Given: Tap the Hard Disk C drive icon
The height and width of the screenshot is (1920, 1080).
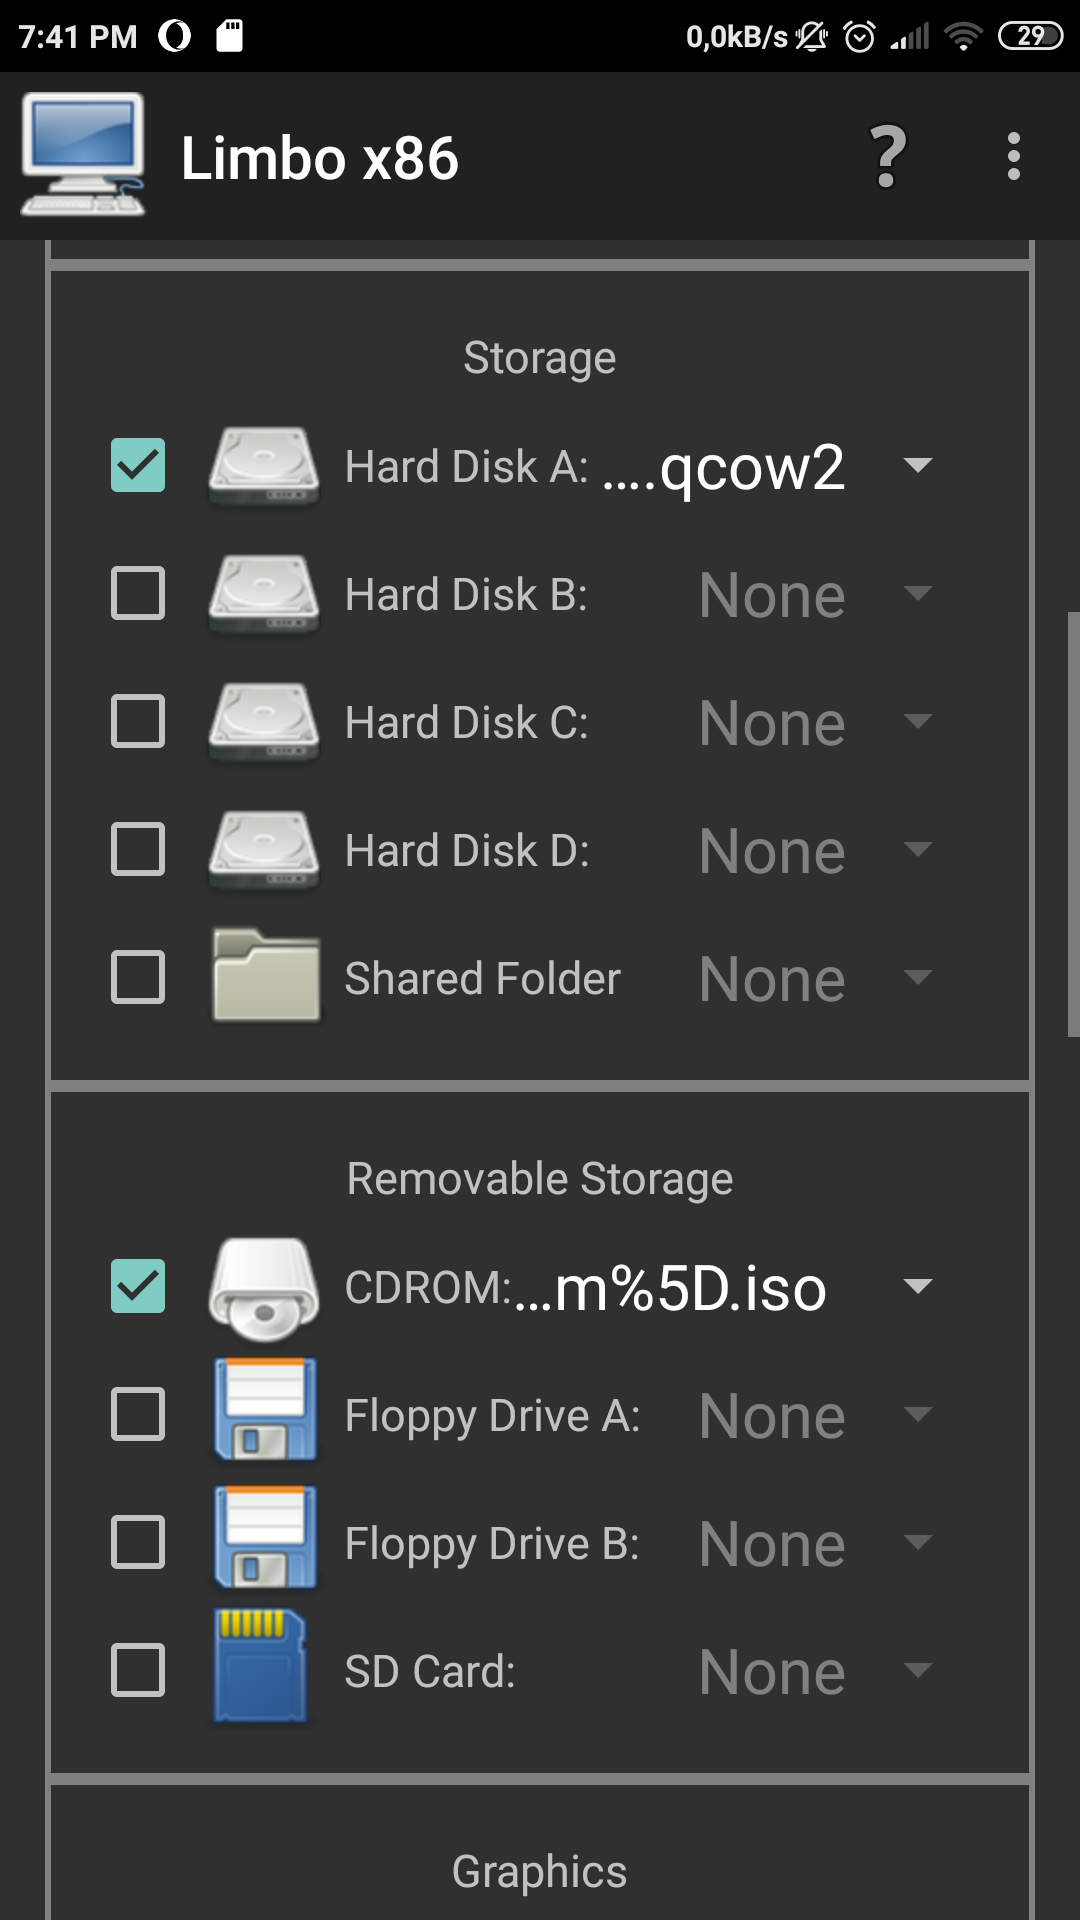Looking at the screenshot, I should (264, 722).
